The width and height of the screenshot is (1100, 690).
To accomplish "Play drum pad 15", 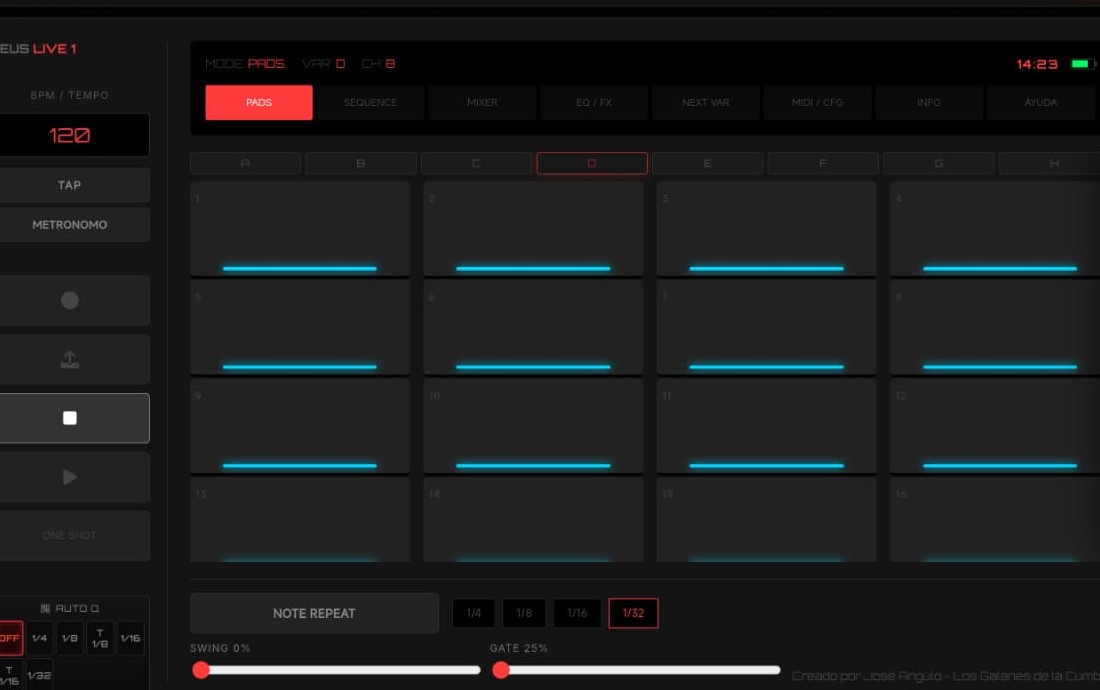I will (x=766, y=520).
